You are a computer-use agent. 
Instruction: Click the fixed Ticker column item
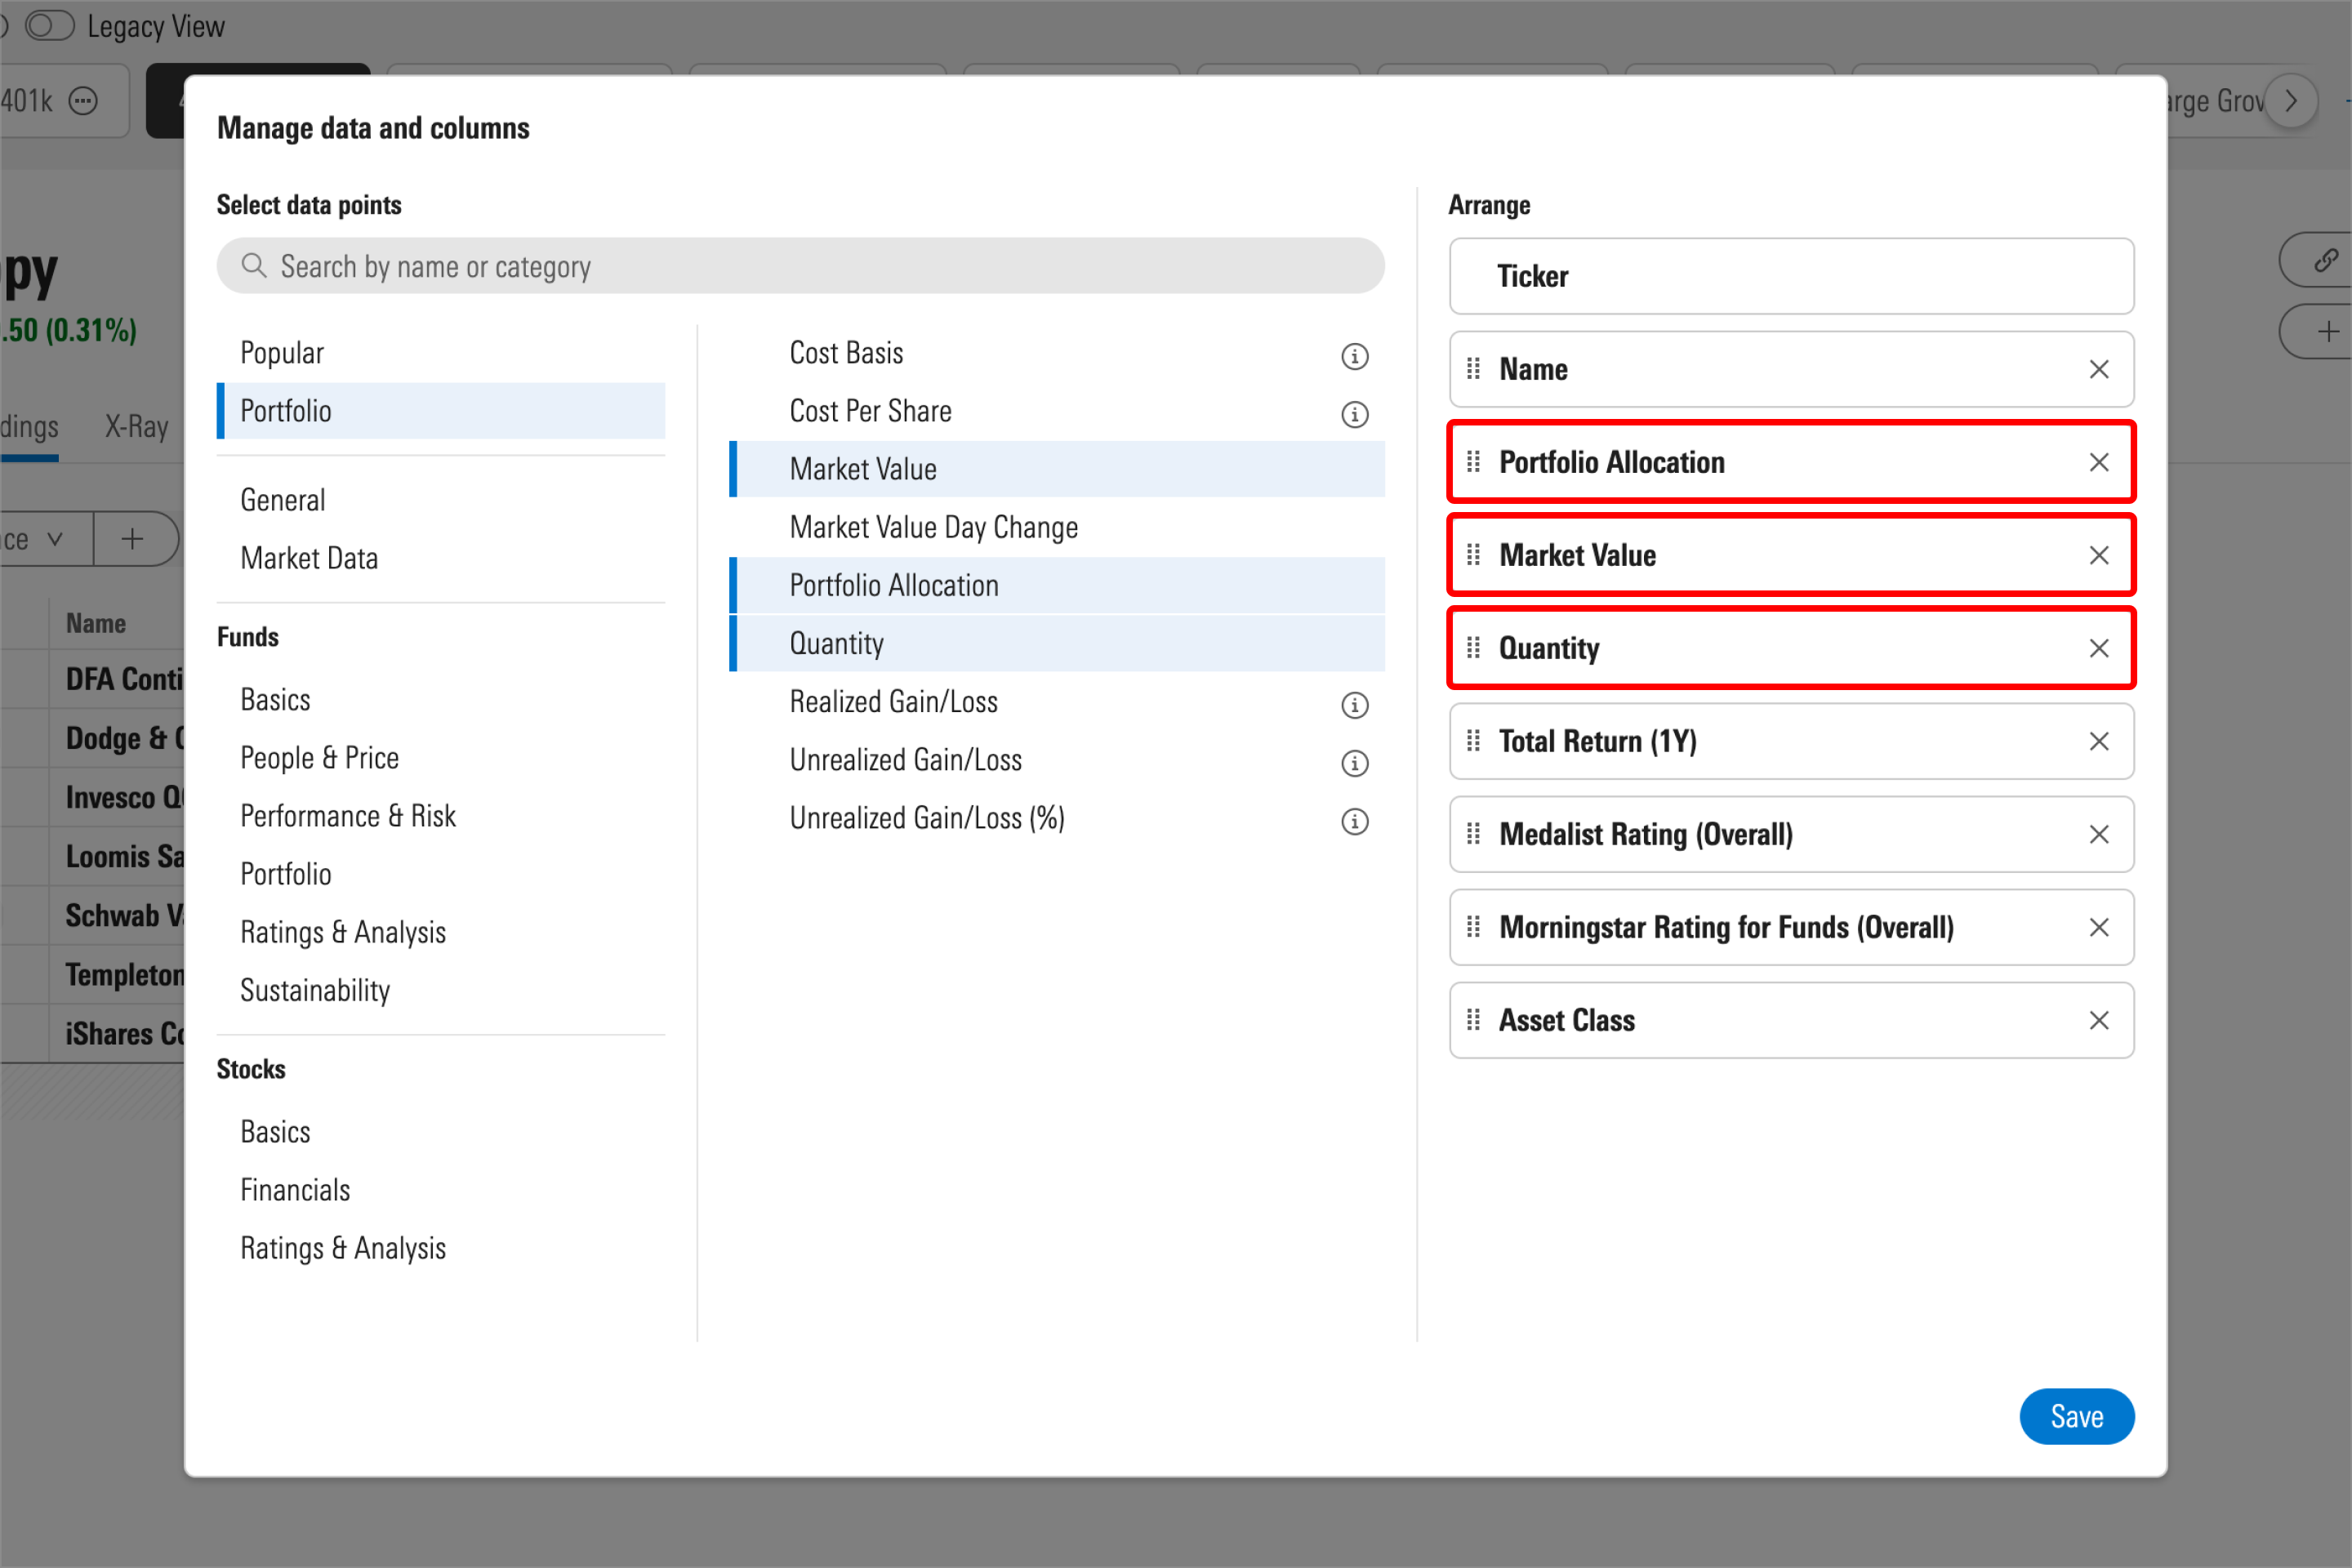1791,276
